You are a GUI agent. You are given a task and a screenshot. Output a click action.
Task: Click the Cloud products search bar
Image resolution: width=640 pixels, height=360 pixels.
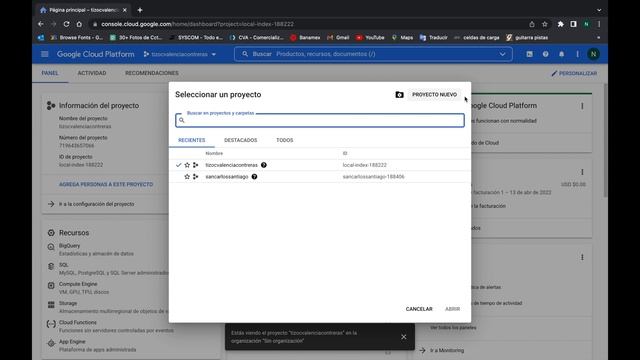point(373,54)
